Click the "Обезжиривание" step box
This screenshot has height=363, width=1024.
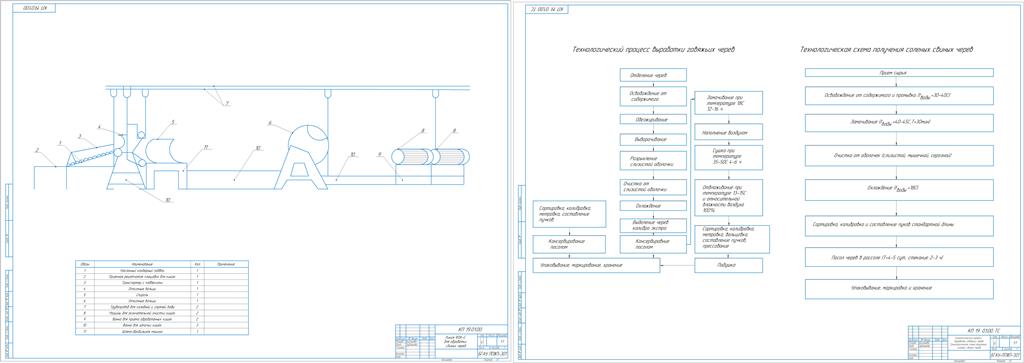(653, 119)
